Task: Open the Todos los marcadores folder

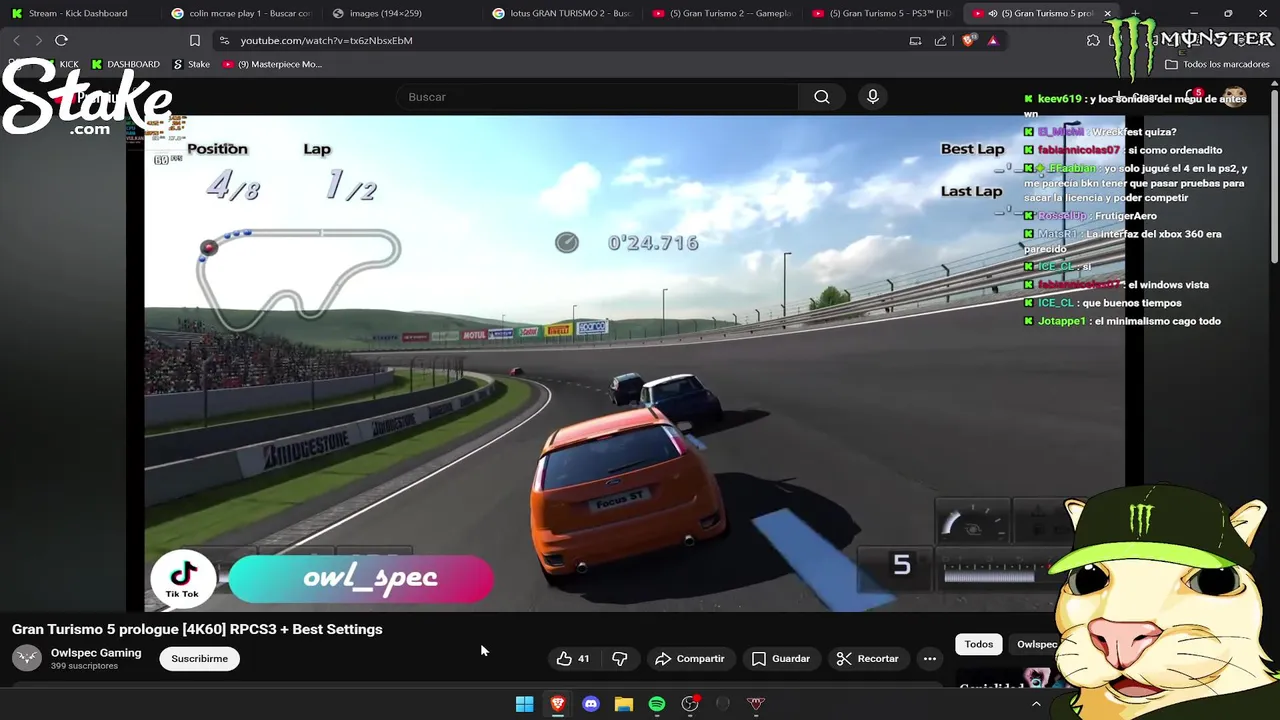Action: point(1217,64)
